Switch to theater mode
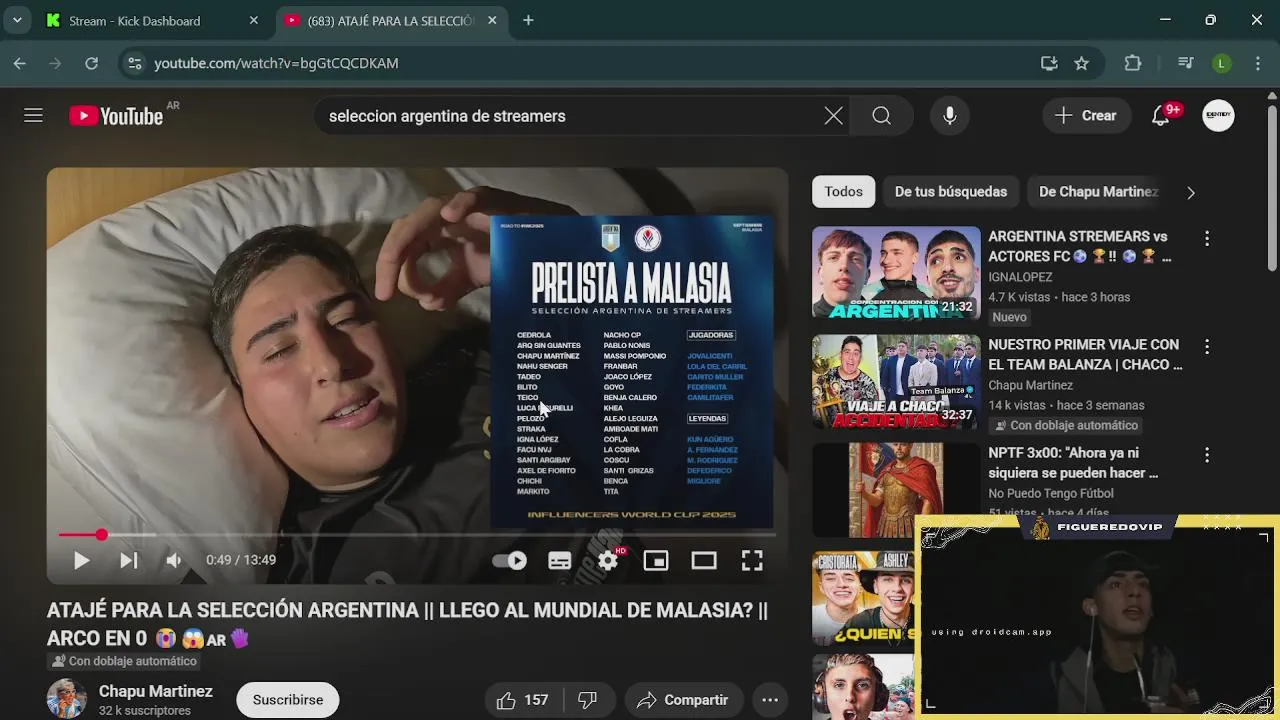The image size is (1280, 720). point(704,560)
